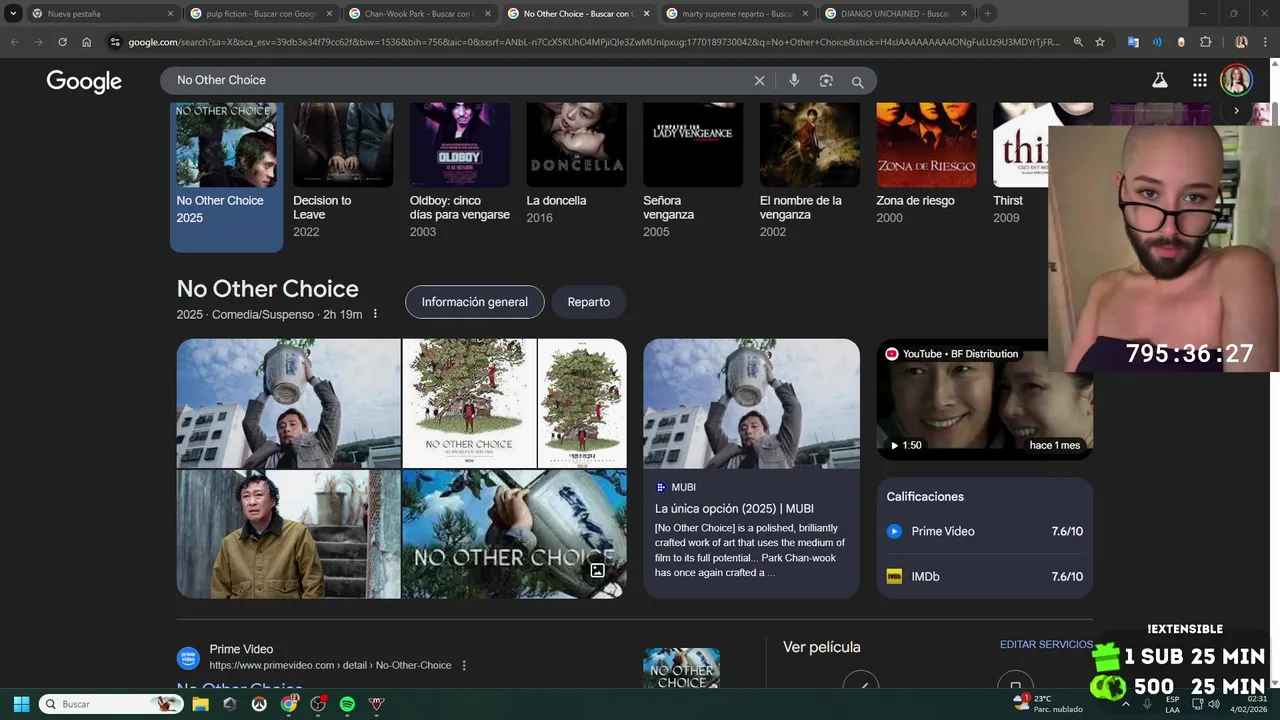Open man in yellow jacket image
Viewport: 1280px width, 720px height.
pyautogui.click(x=288, y=534)
